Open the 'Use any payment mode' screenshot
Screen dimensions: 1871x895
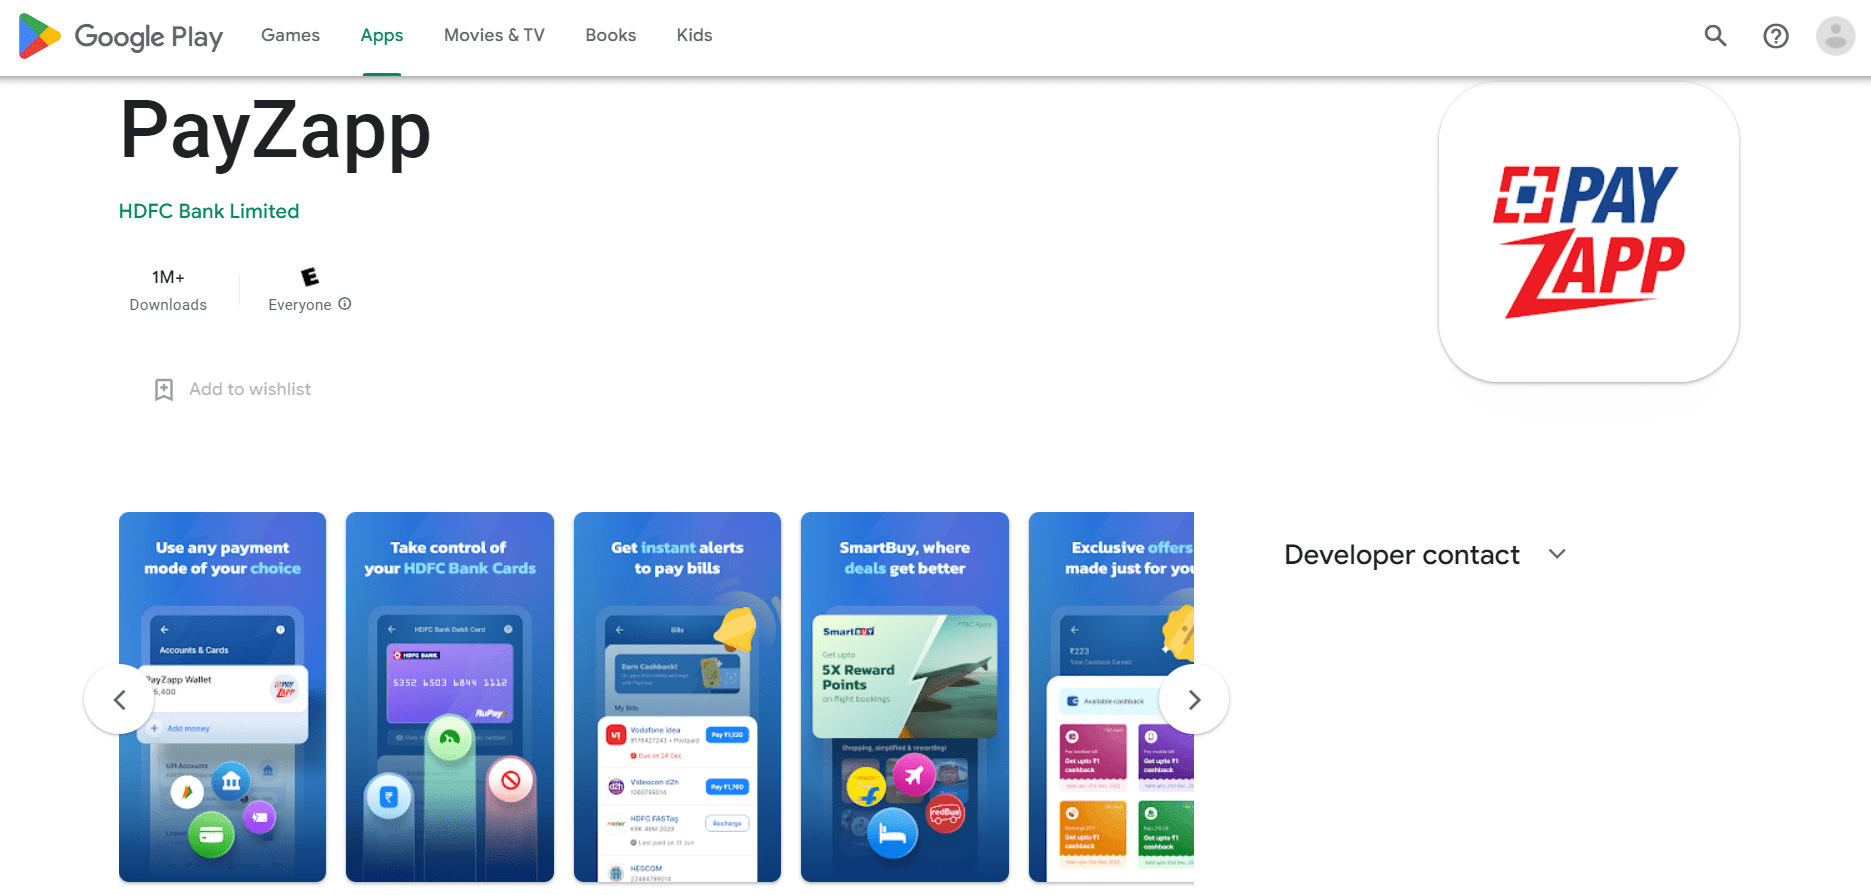222,697
